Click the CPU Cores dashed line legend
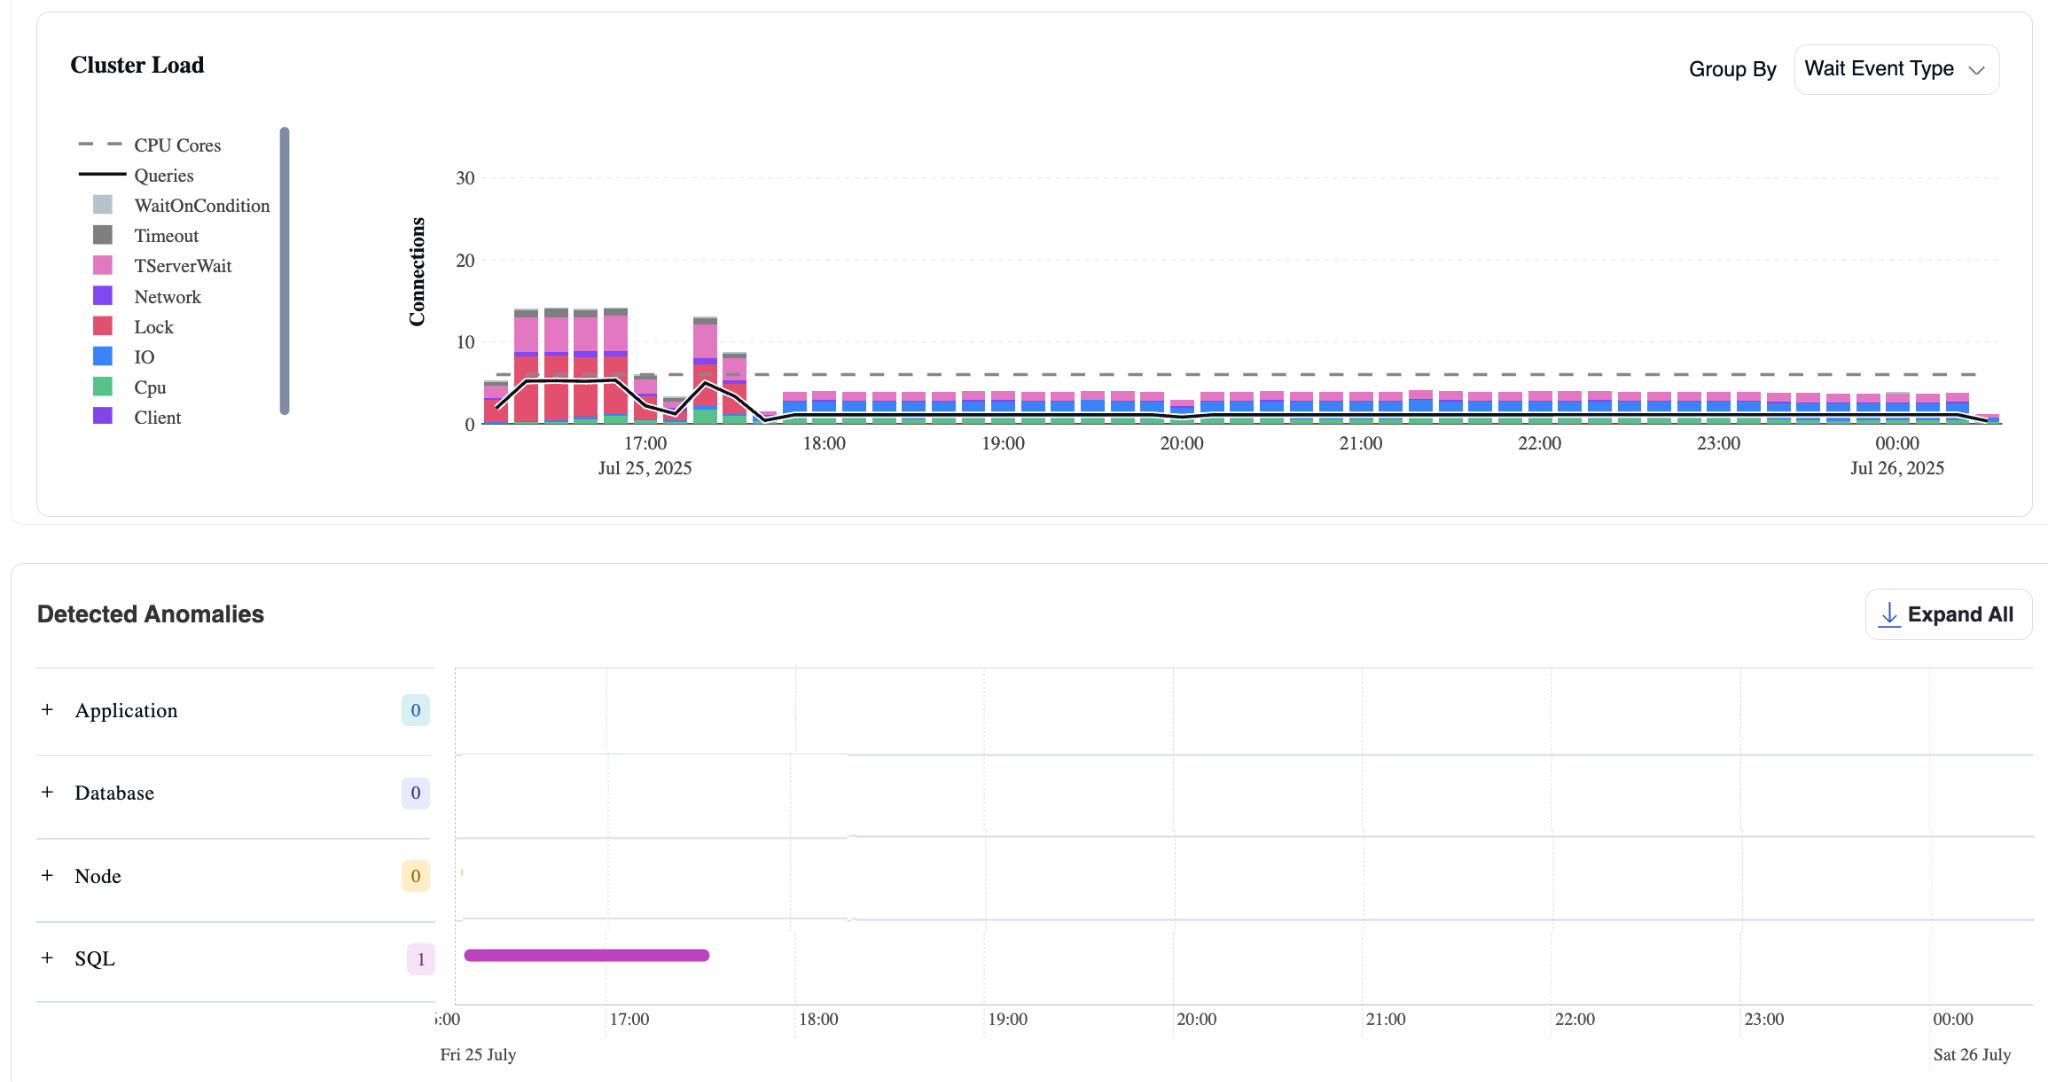 click(x=100, y=145)
